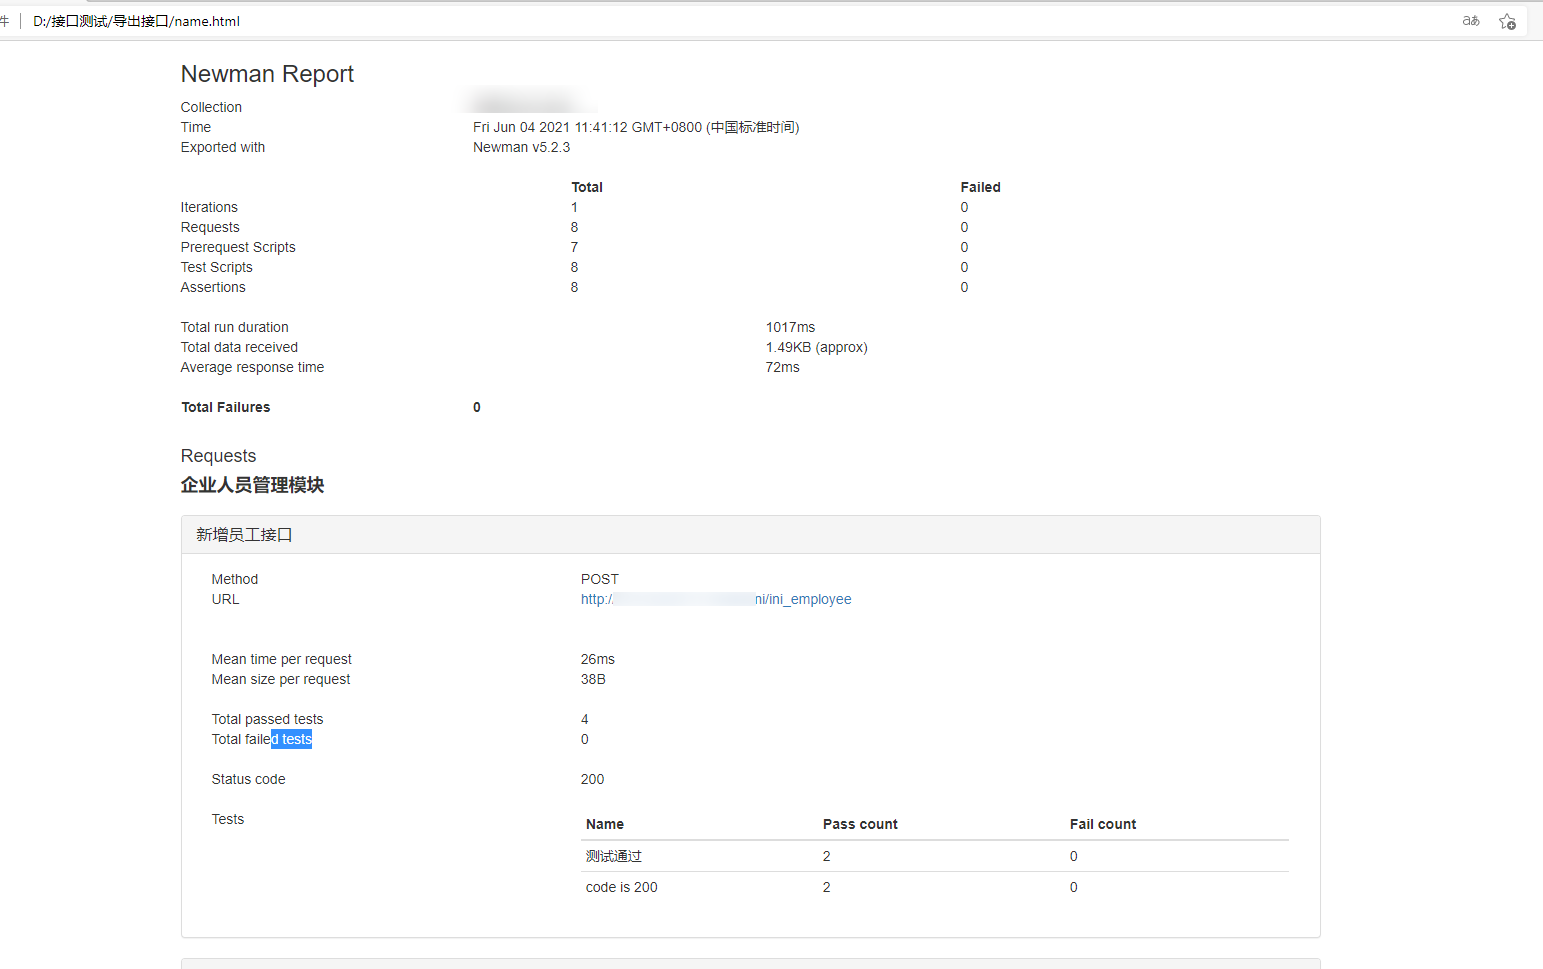Click the Requests section heading
The image size is (1543, 969).
coord(218,456)
